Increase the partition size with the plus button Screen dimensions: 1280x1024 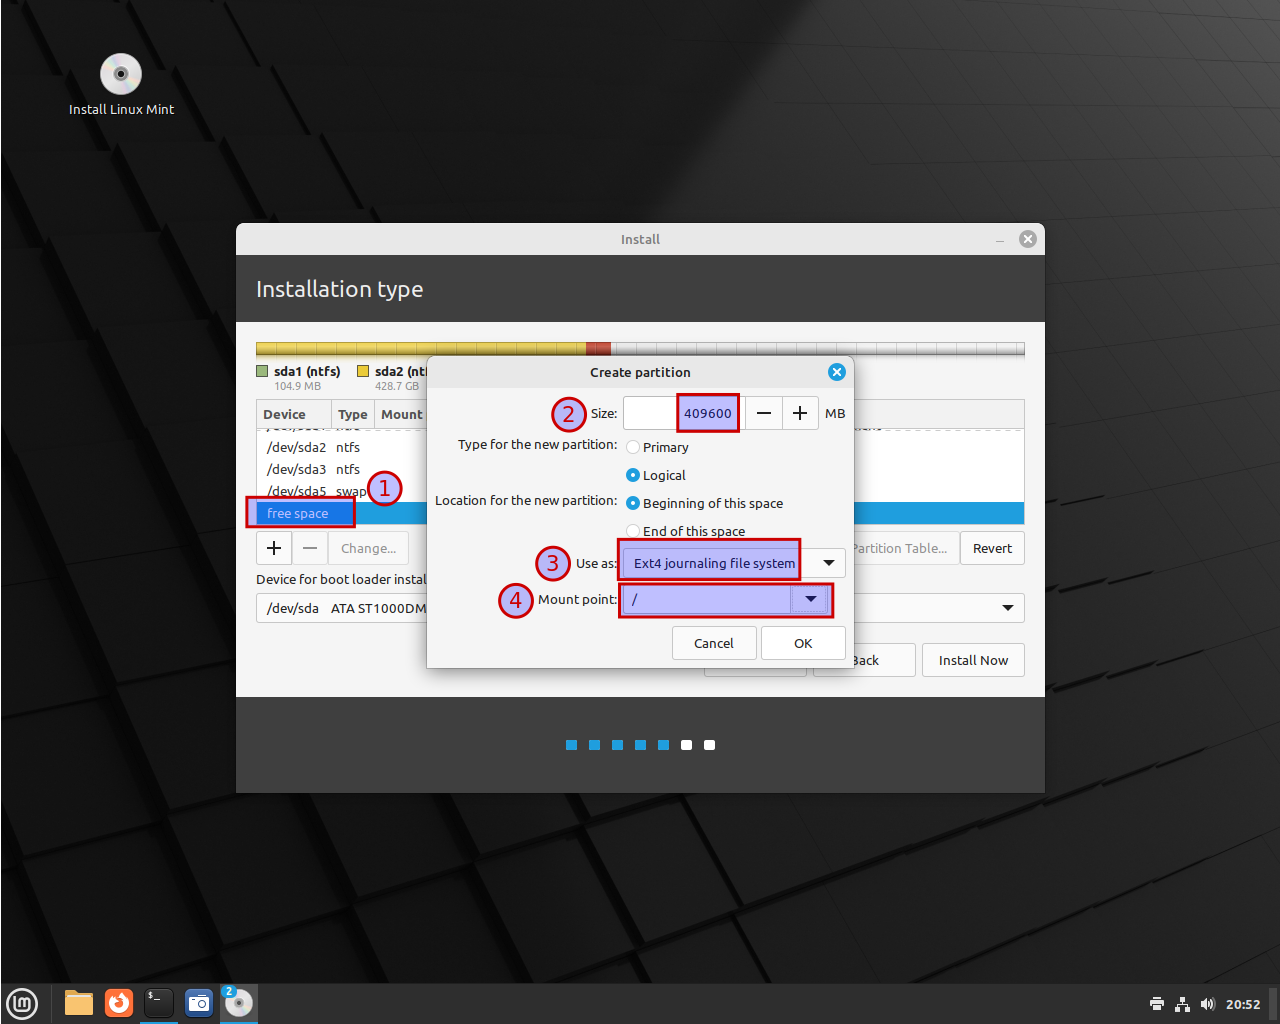[x=800, y=413]
